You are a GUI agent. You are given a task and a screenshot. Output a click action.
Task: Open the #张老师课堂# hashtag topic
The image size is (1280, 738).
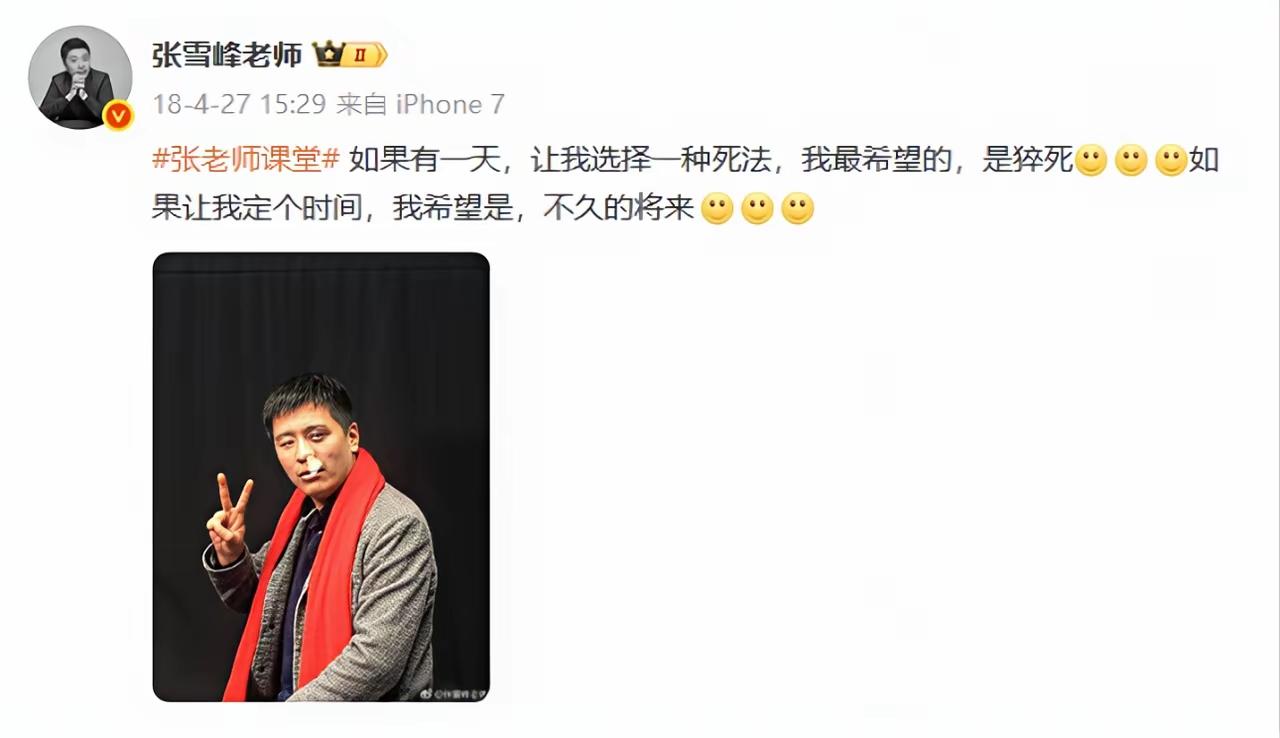[246, 160]
